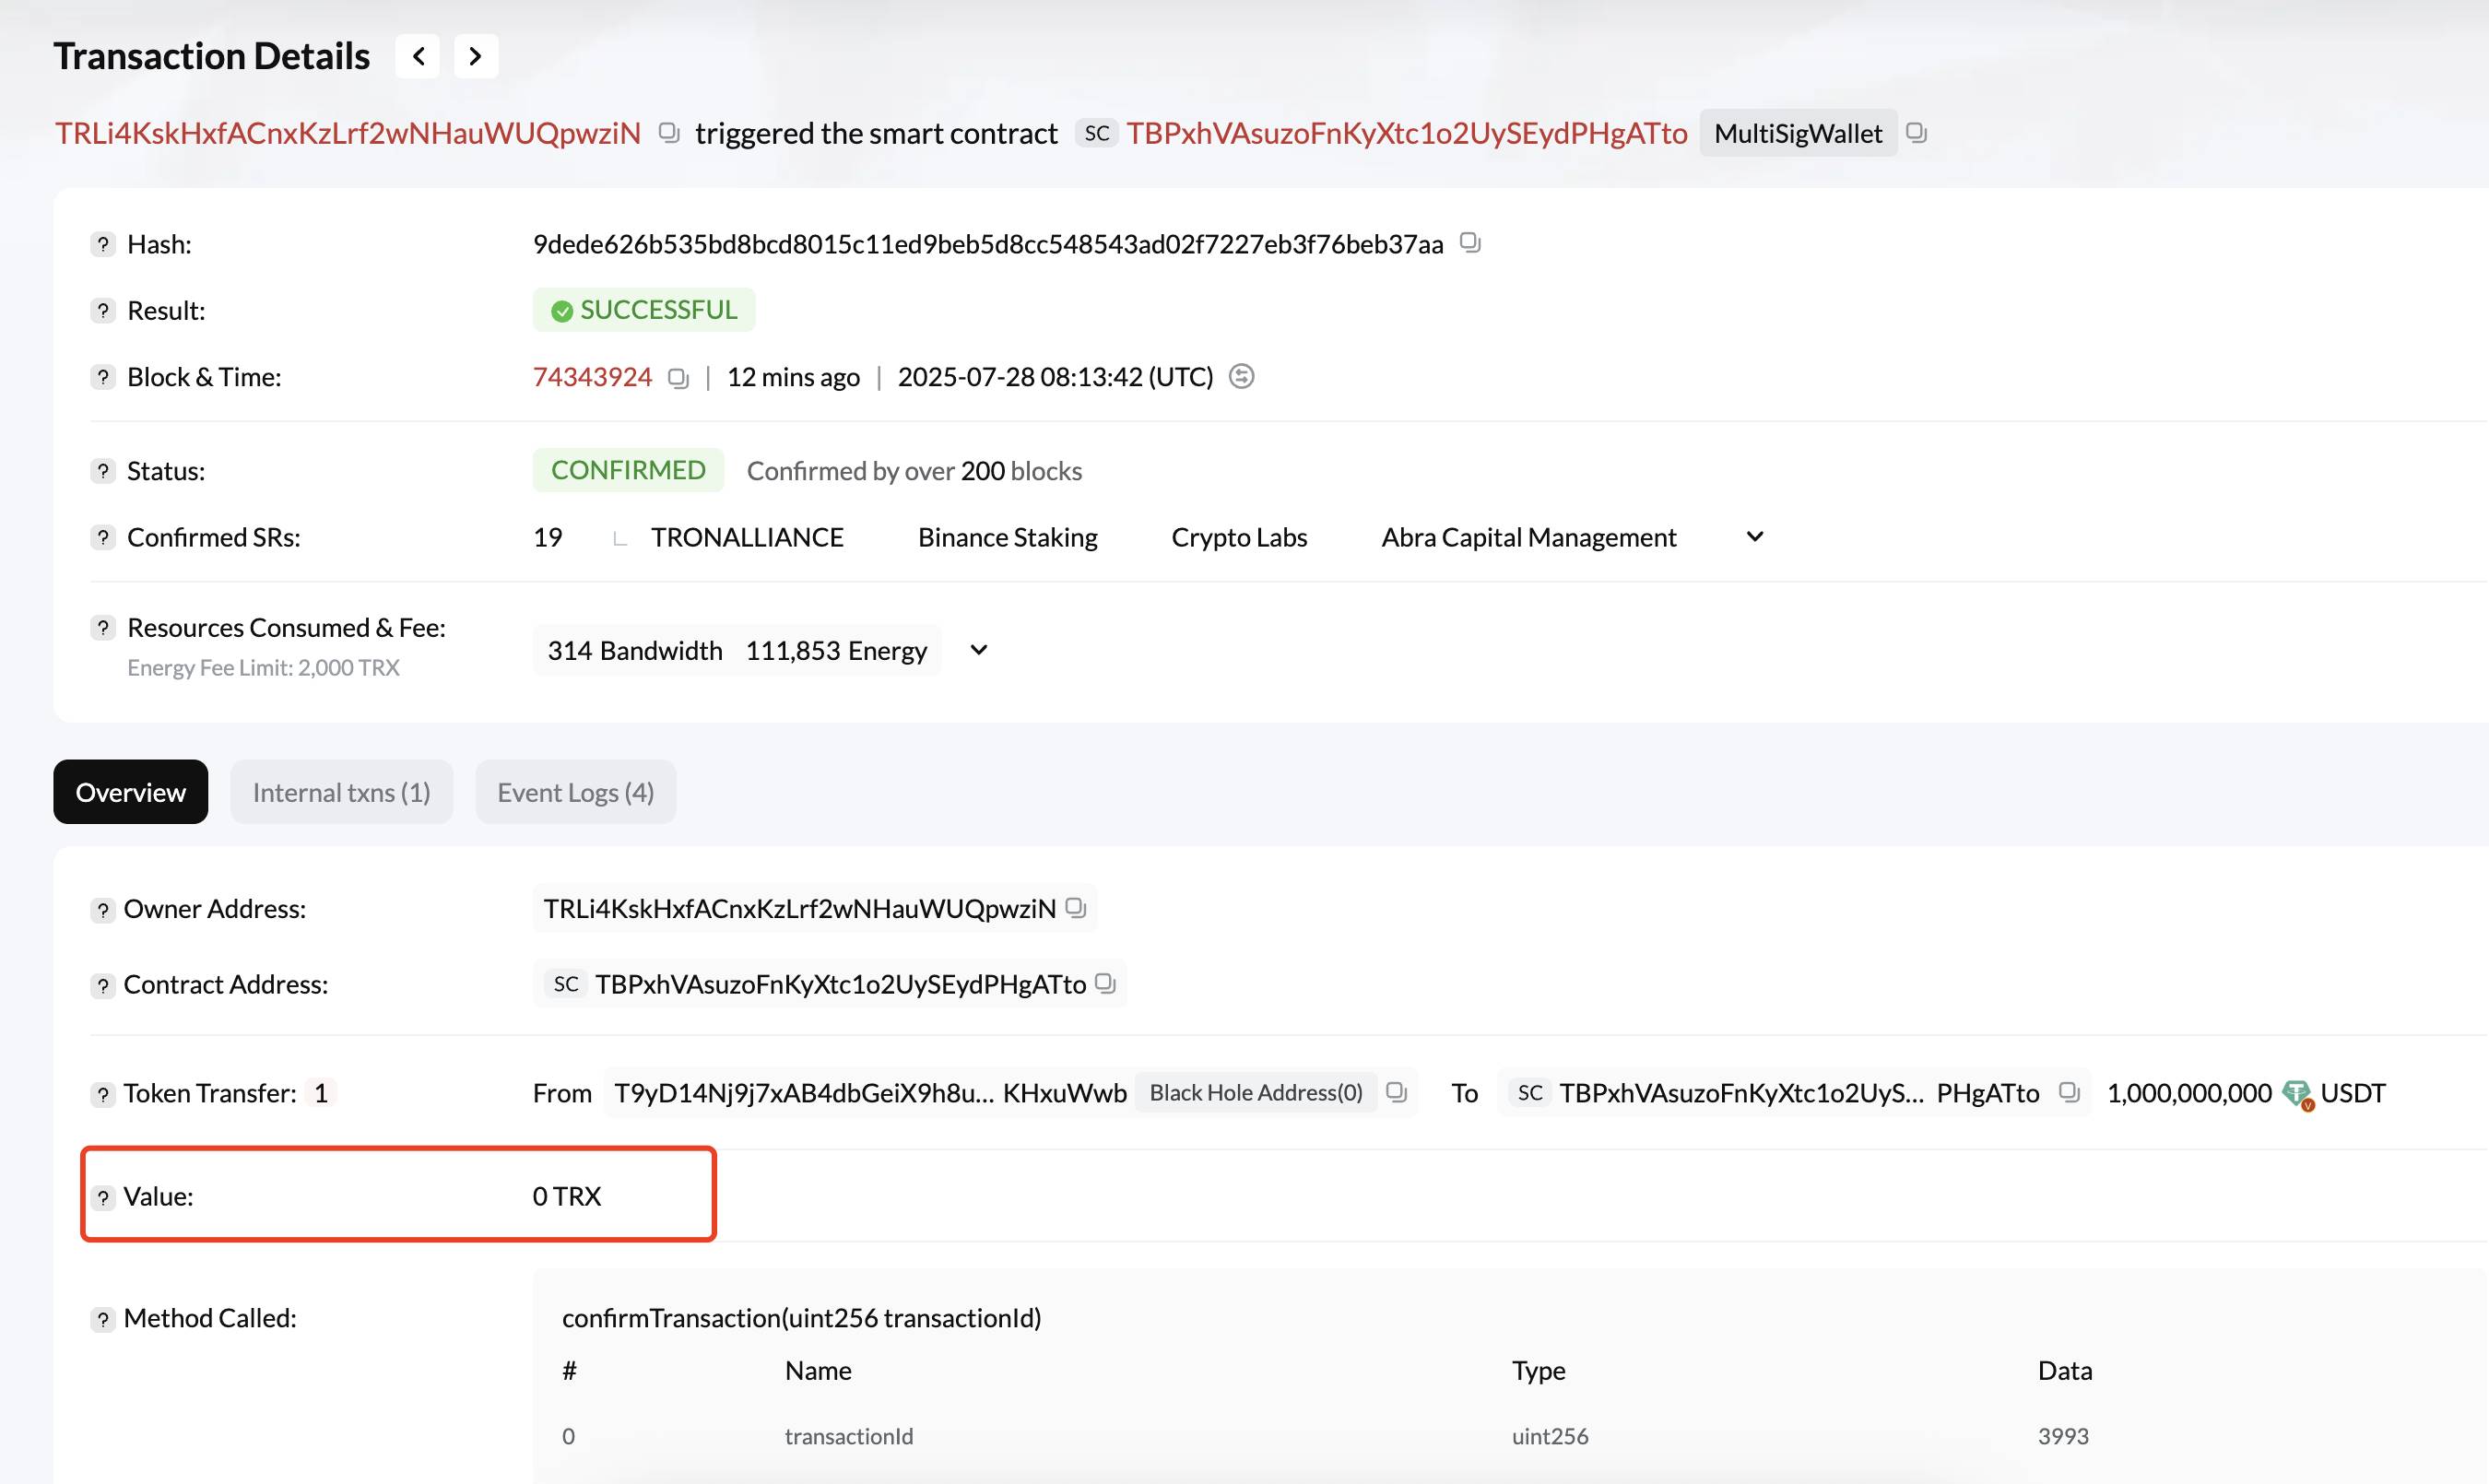Copy the Owner Address value
The width and height of the screenshot is (2489, 1484).
1076,908
